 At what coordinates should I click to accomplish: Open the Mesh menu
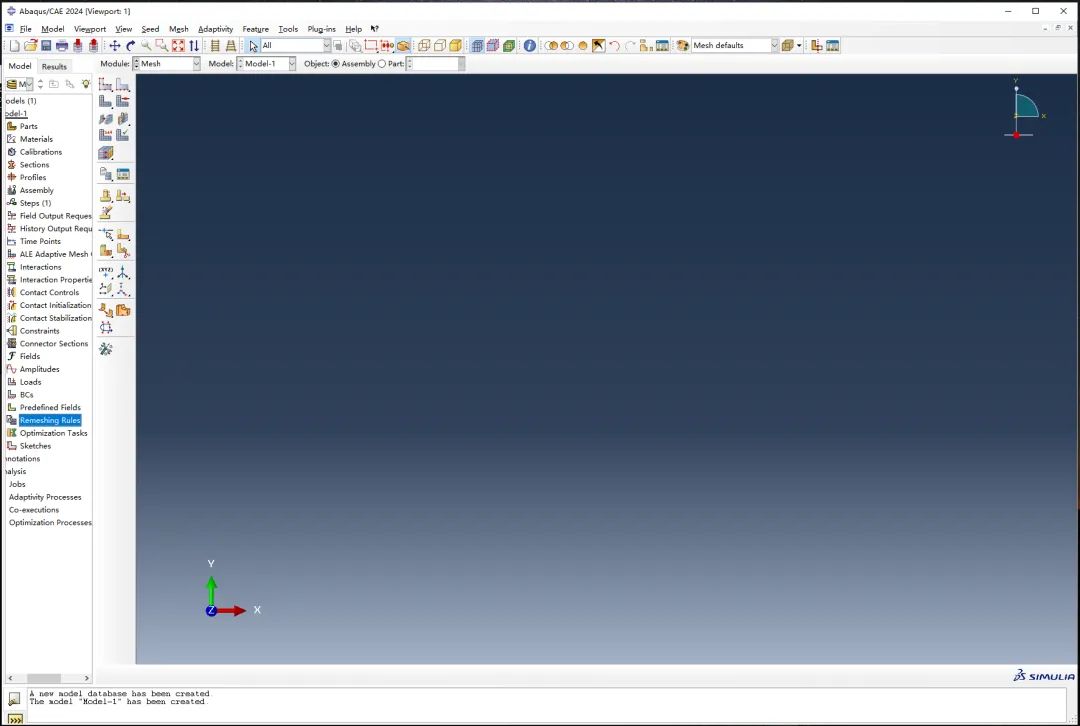point(178,29)
